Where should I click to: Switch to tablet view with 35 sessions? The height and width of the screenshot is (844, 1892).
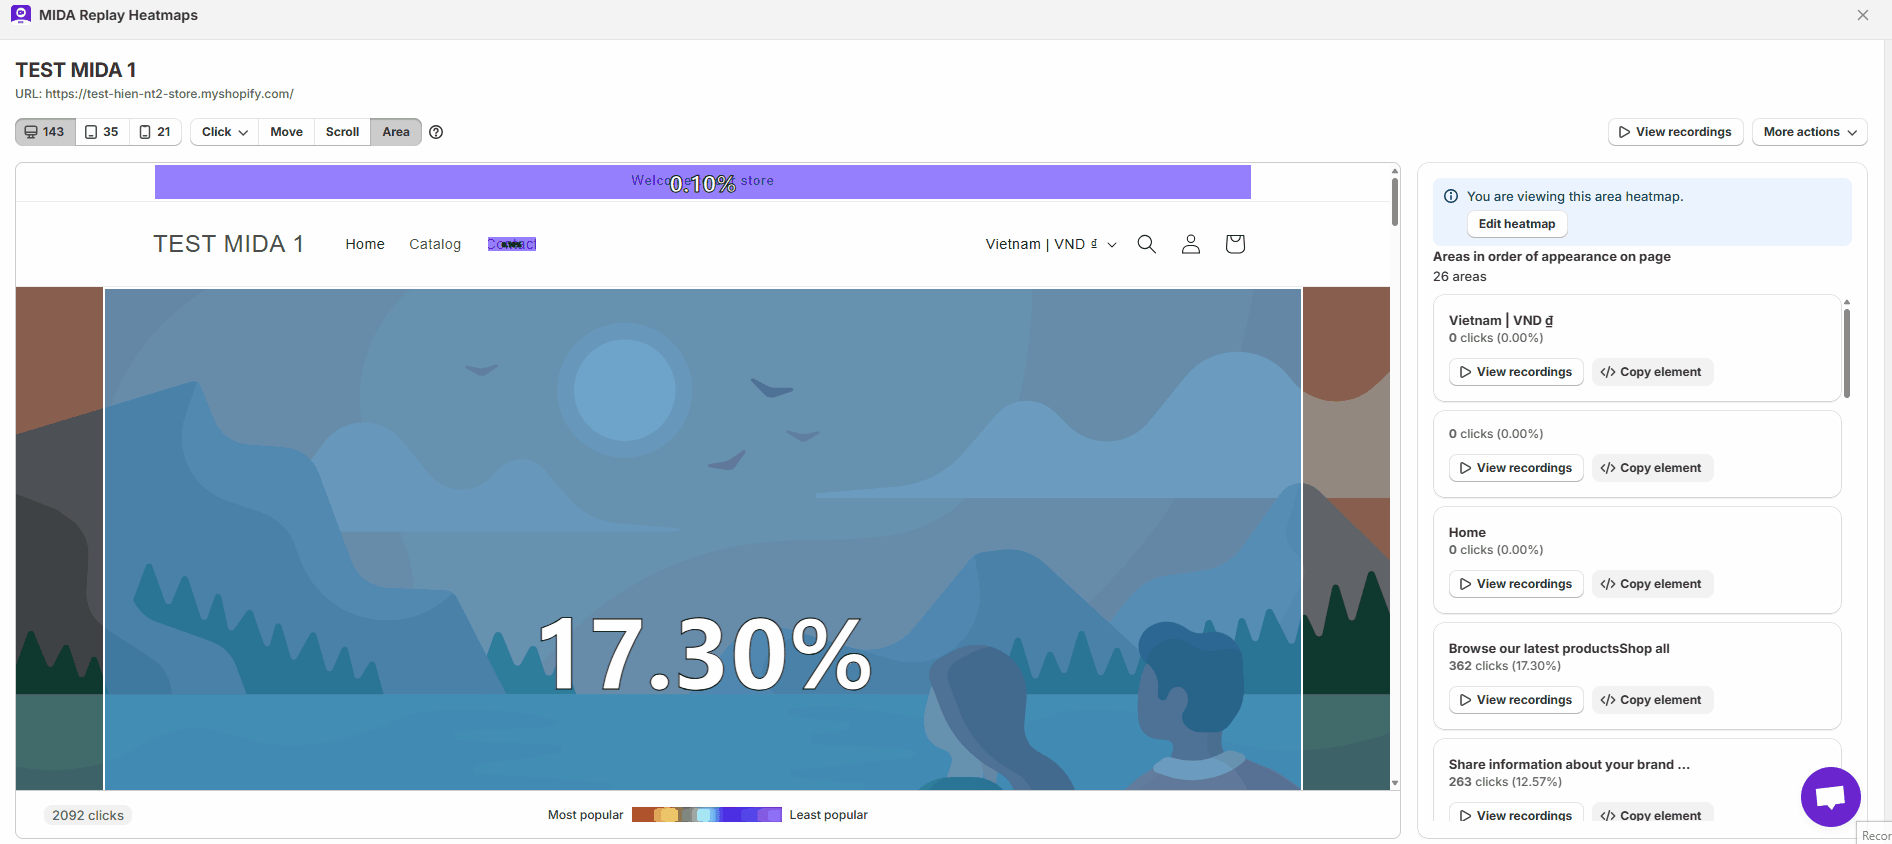[102, 132]
